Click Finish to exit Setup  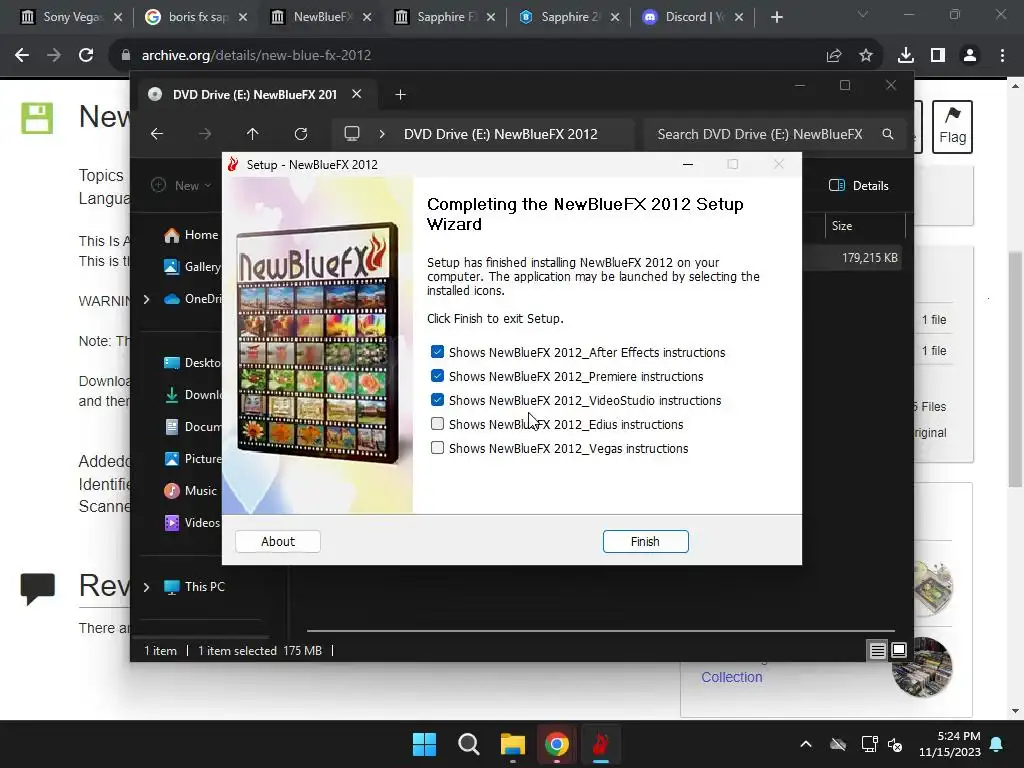point(645,541)
